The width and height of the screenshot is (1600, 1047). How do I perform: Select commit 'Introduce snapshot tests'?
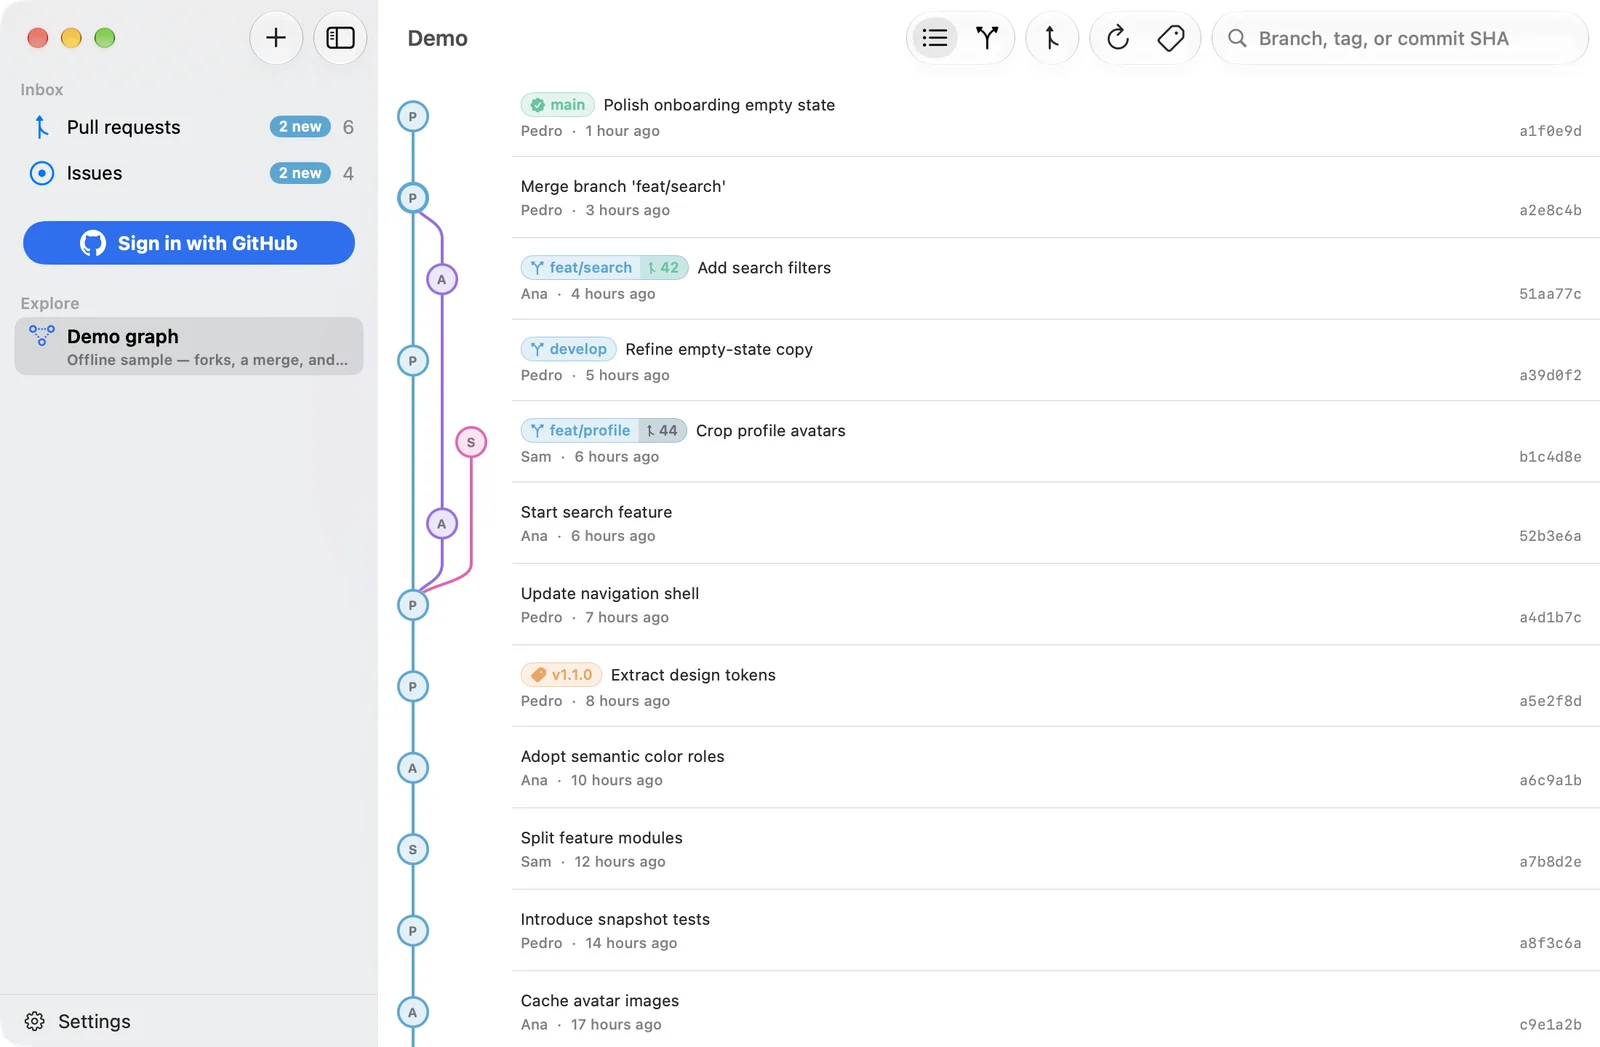[1055, 931]
